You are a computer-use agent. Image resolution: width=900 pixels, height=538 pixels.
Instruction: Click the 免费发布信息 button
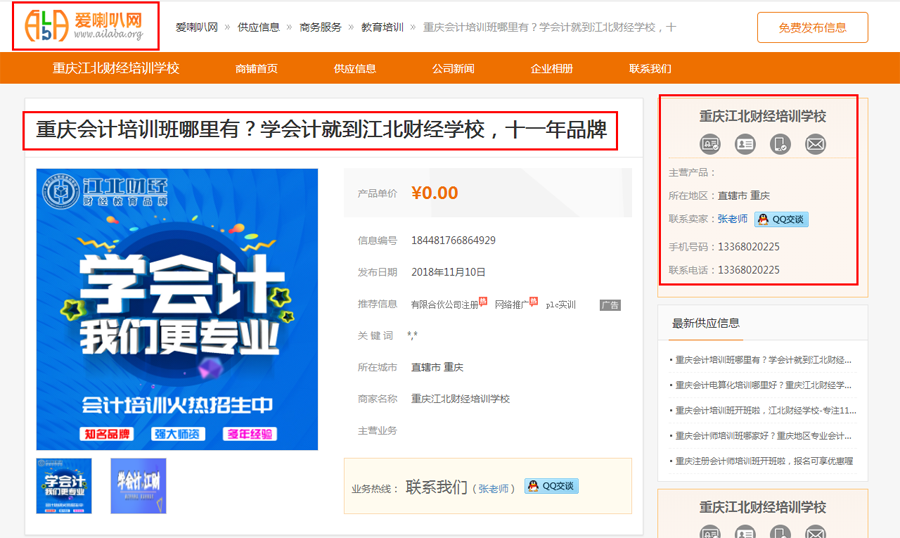812,28
